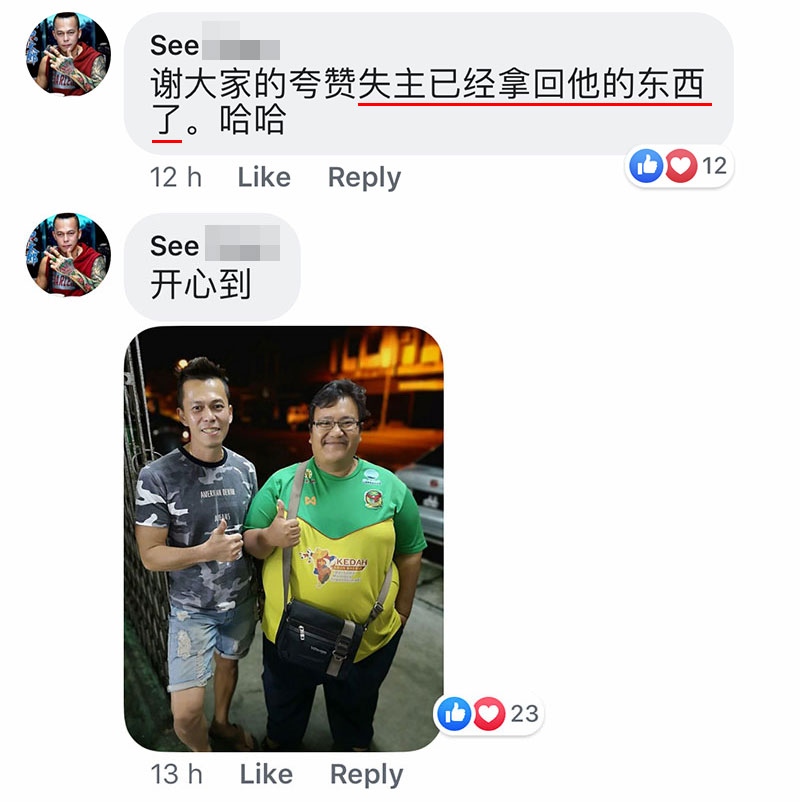The image size is (800, 802).
Task: Open profile picture beside the first comment
Action: click(x=68, y=53)
